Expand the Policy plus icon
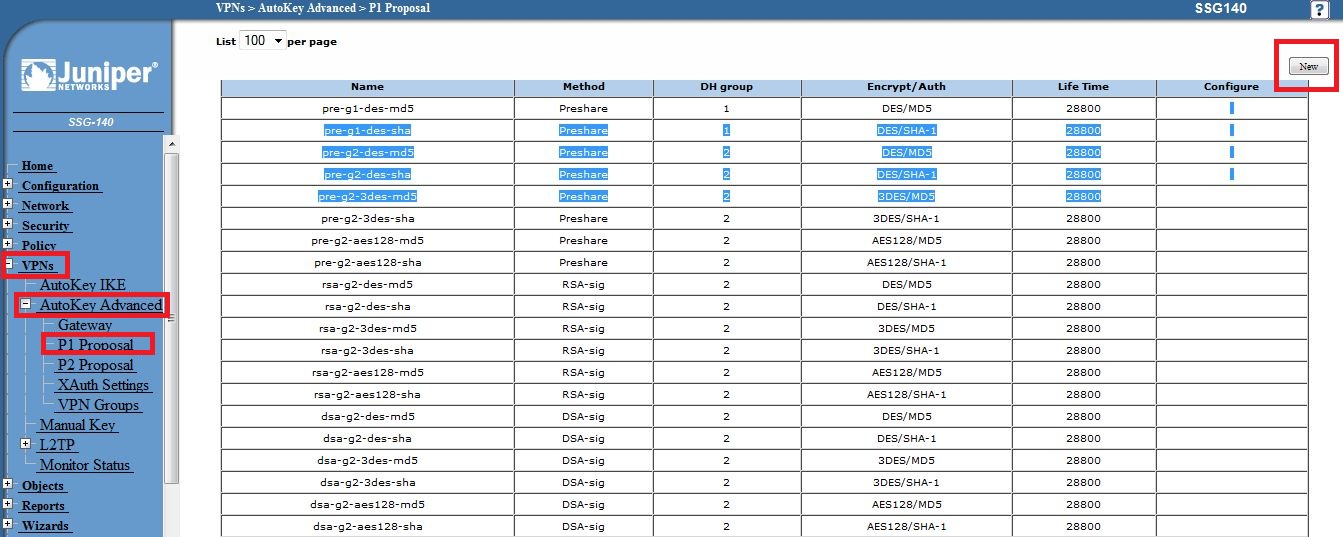1343x537 pixels. coord(8,245)
